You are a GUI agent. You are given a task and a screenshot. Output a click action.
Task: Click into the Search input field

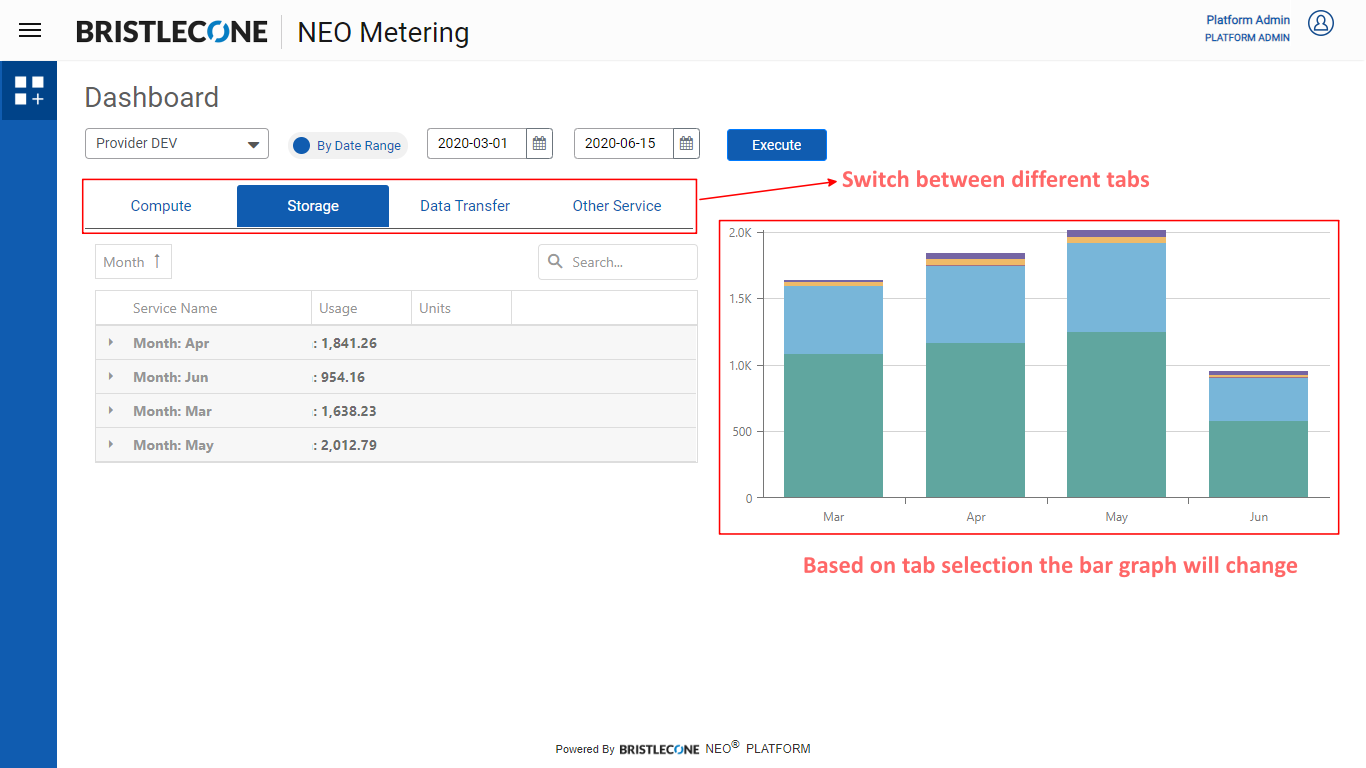628,262
